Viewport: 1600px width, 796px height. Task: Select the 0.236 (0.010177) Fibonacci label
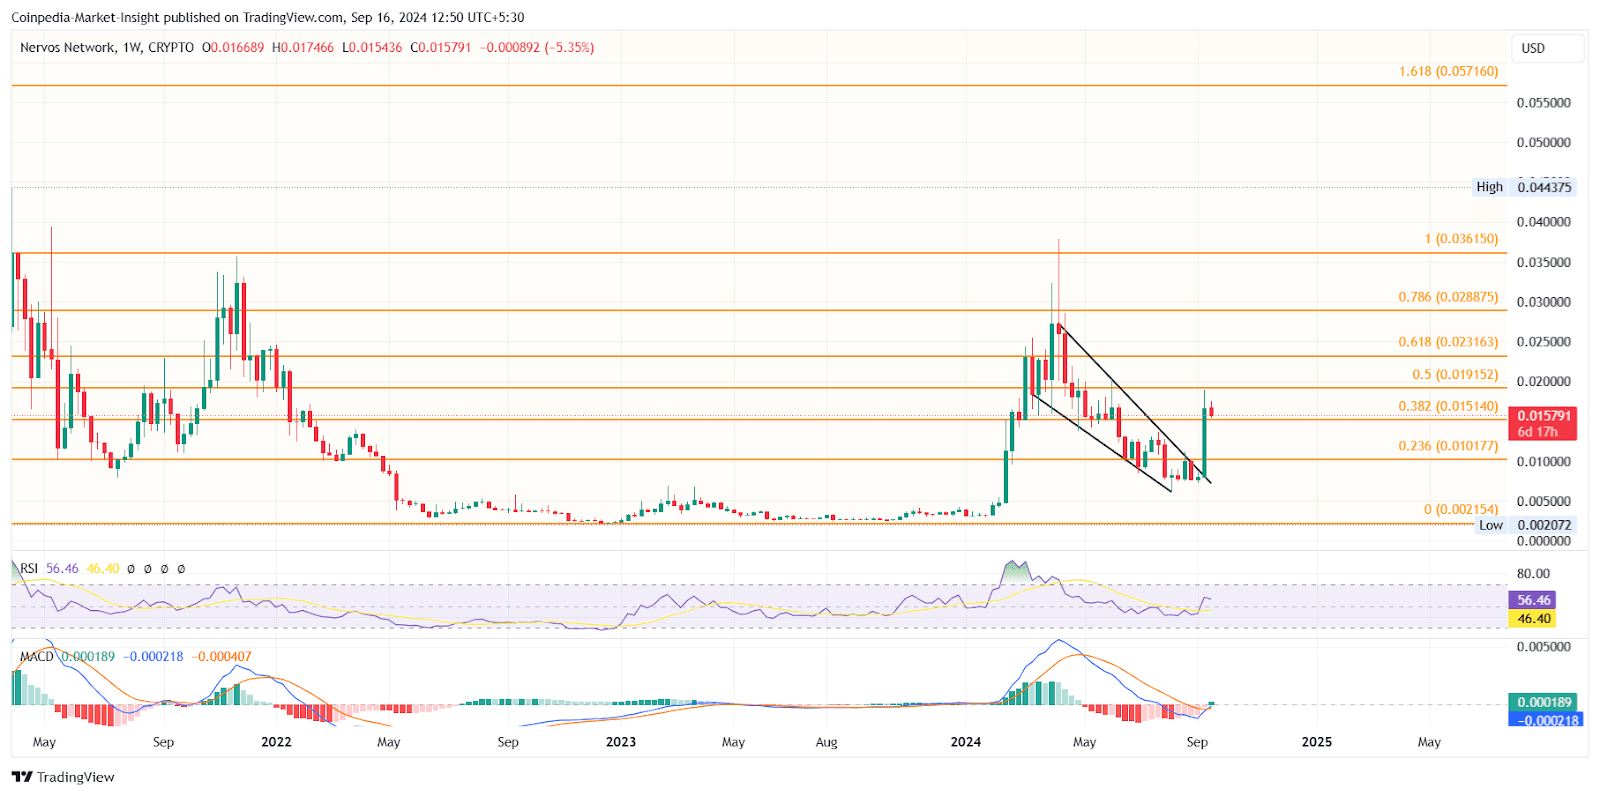[x=1448, y=446]
